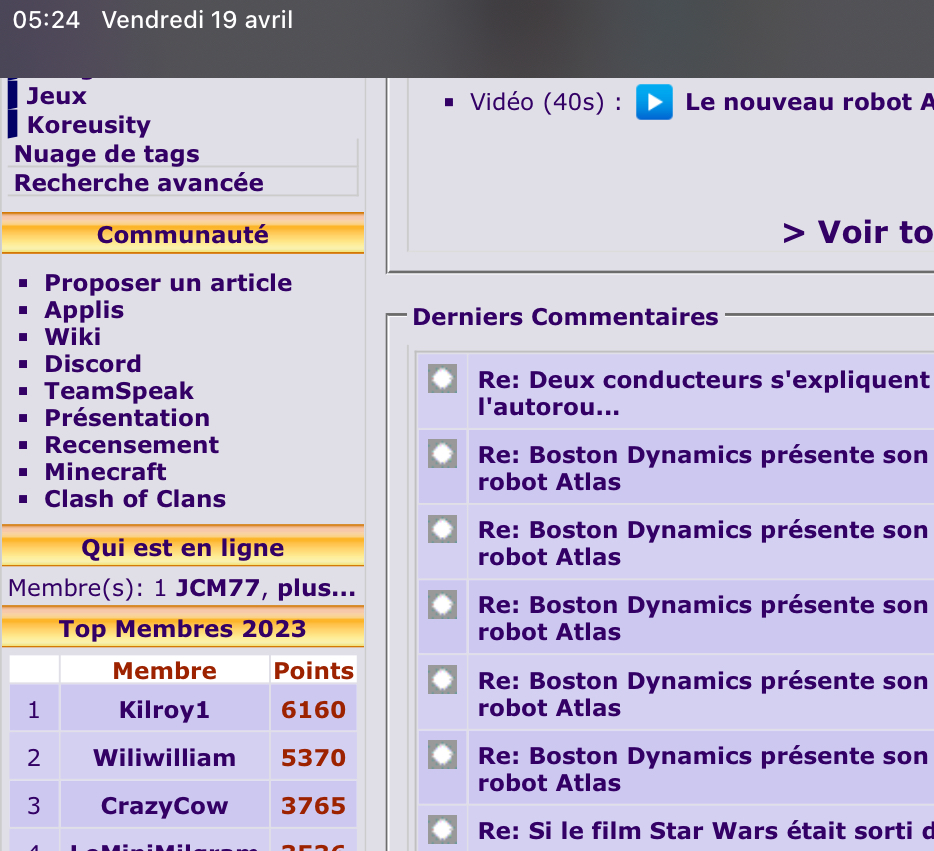Open the "> Voir to…" see-all link

tap(857, 232)
